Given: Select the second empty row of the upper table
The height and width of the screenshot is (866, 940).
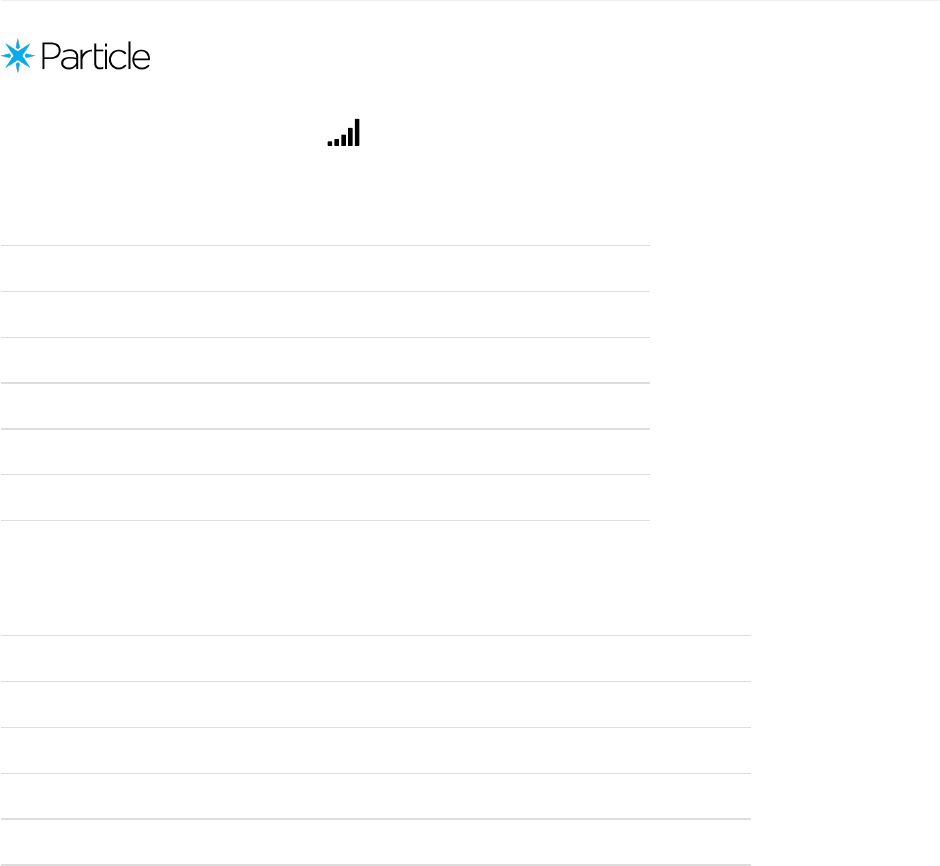Looking at the screenshot, I should [326, 315].
